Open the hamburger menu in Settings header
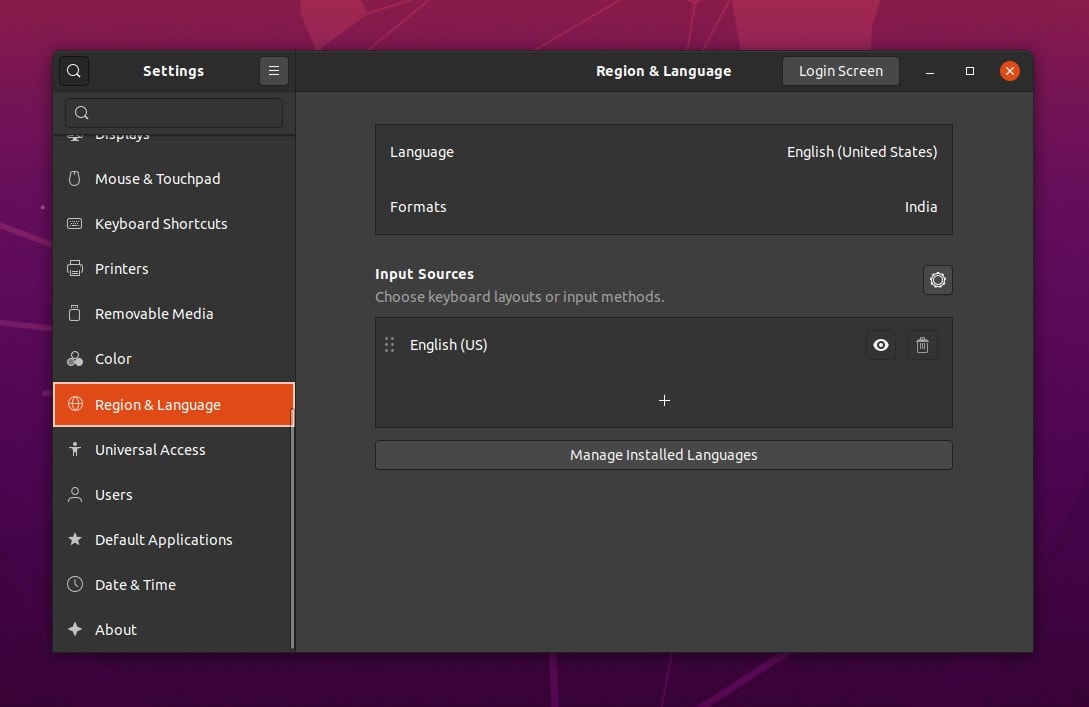1089x707 pixels. (273, 71)
